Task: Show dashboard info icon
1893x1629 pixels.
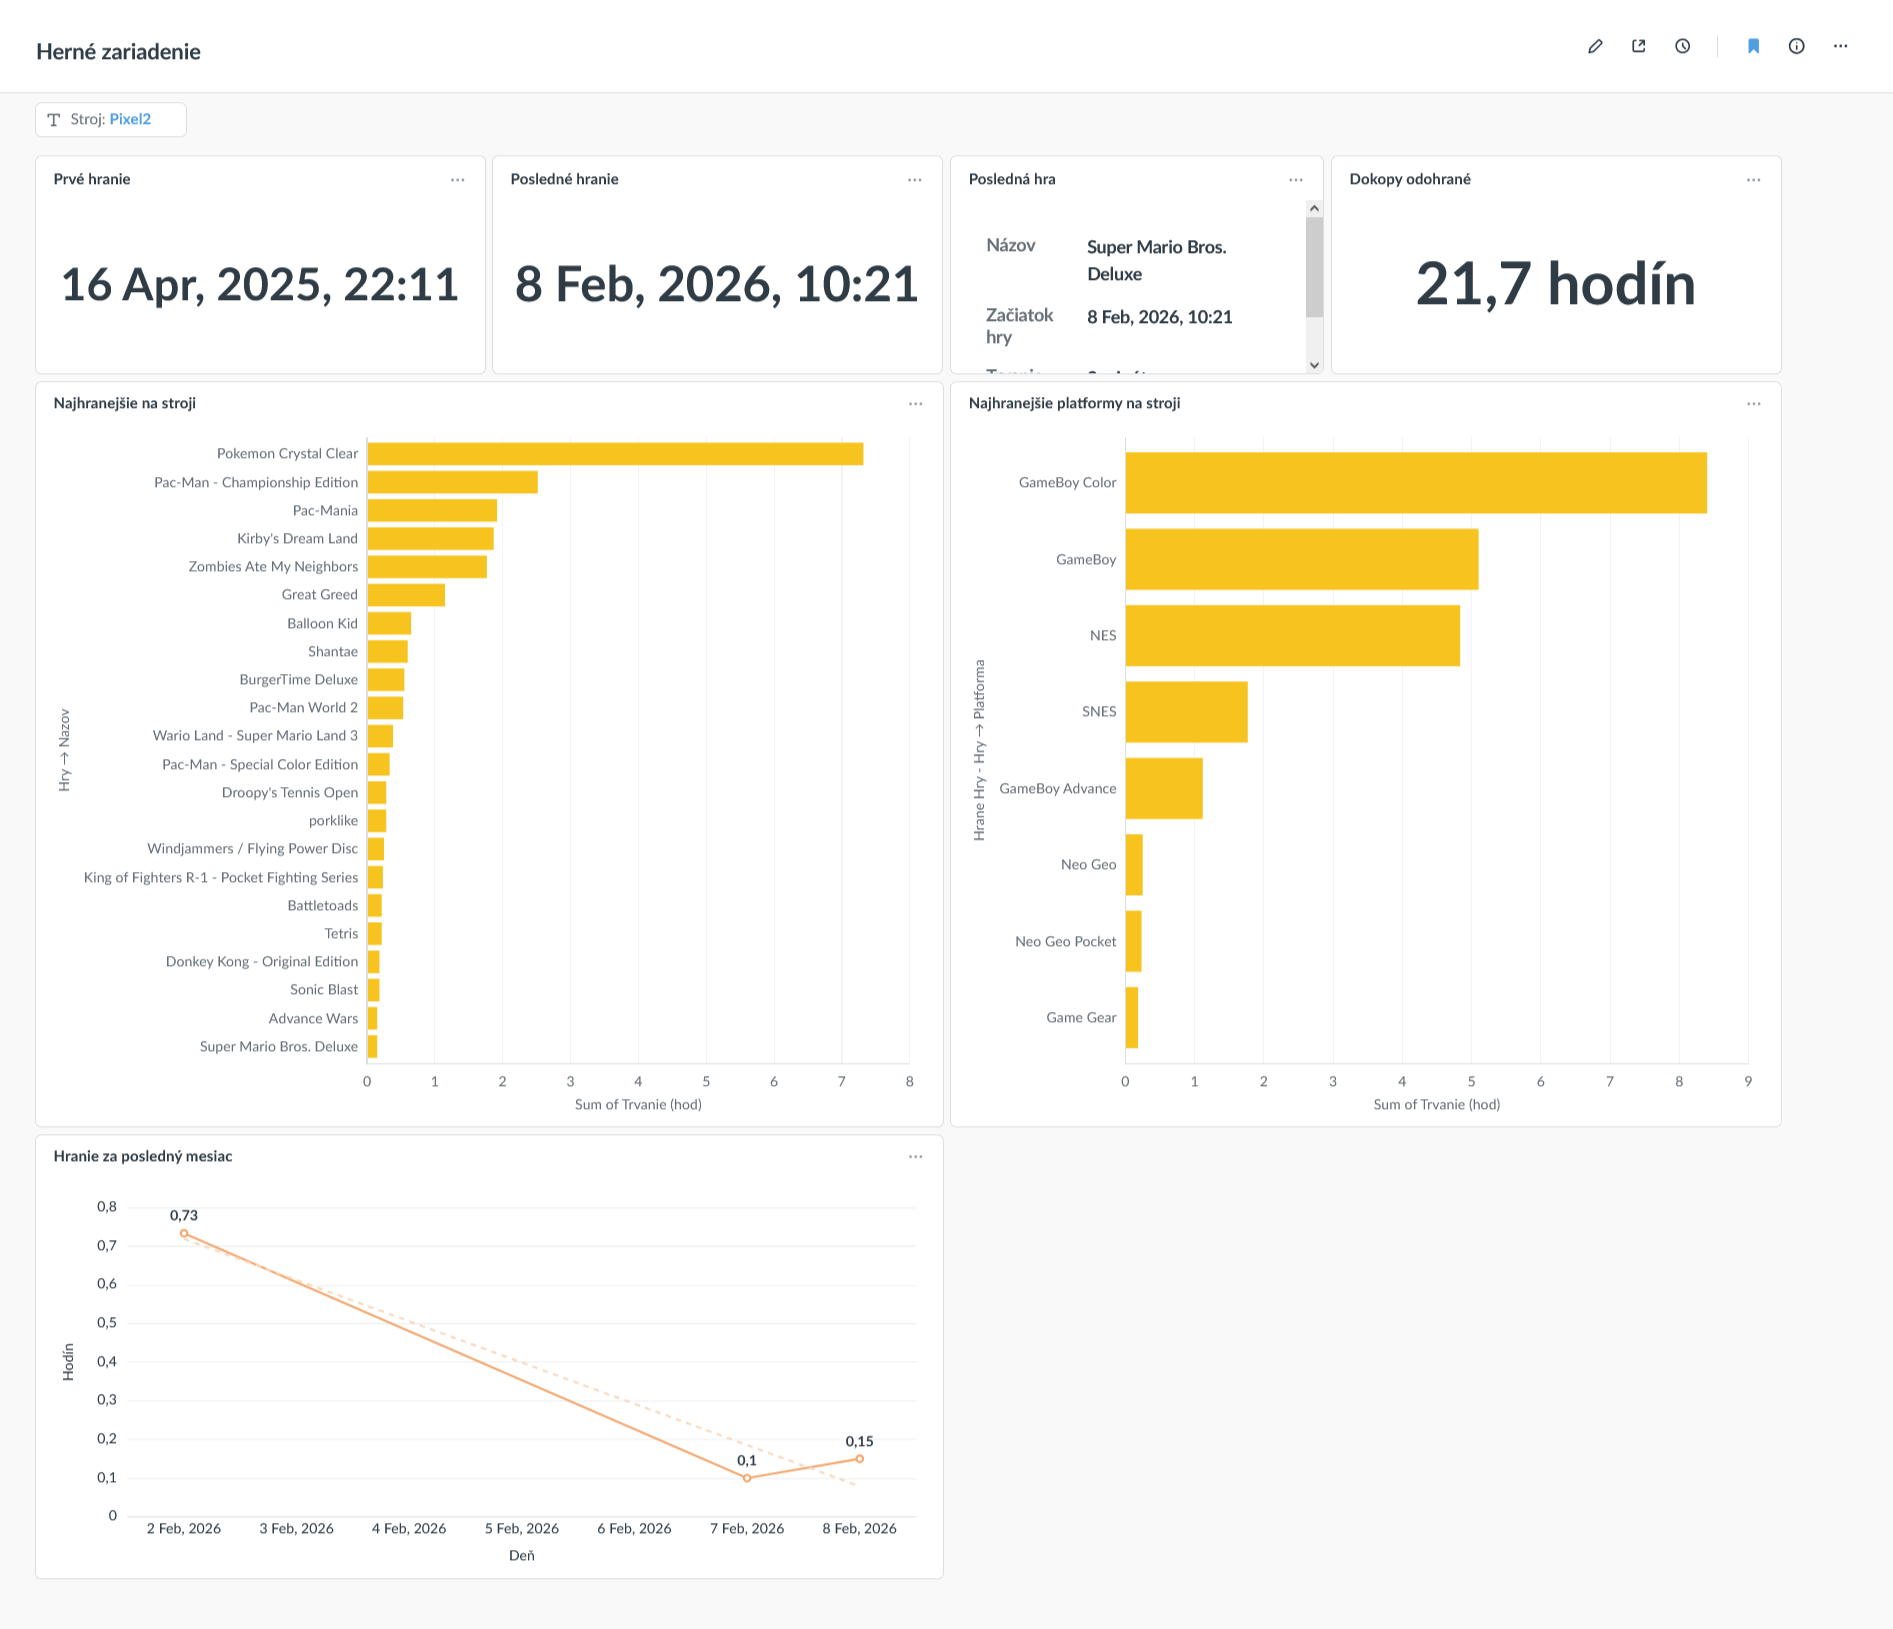Action: pos(1797,46)
